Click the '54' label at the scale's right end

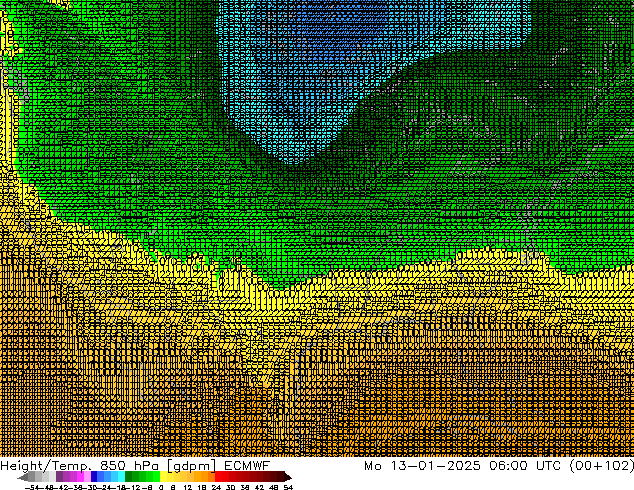[288, 487]
